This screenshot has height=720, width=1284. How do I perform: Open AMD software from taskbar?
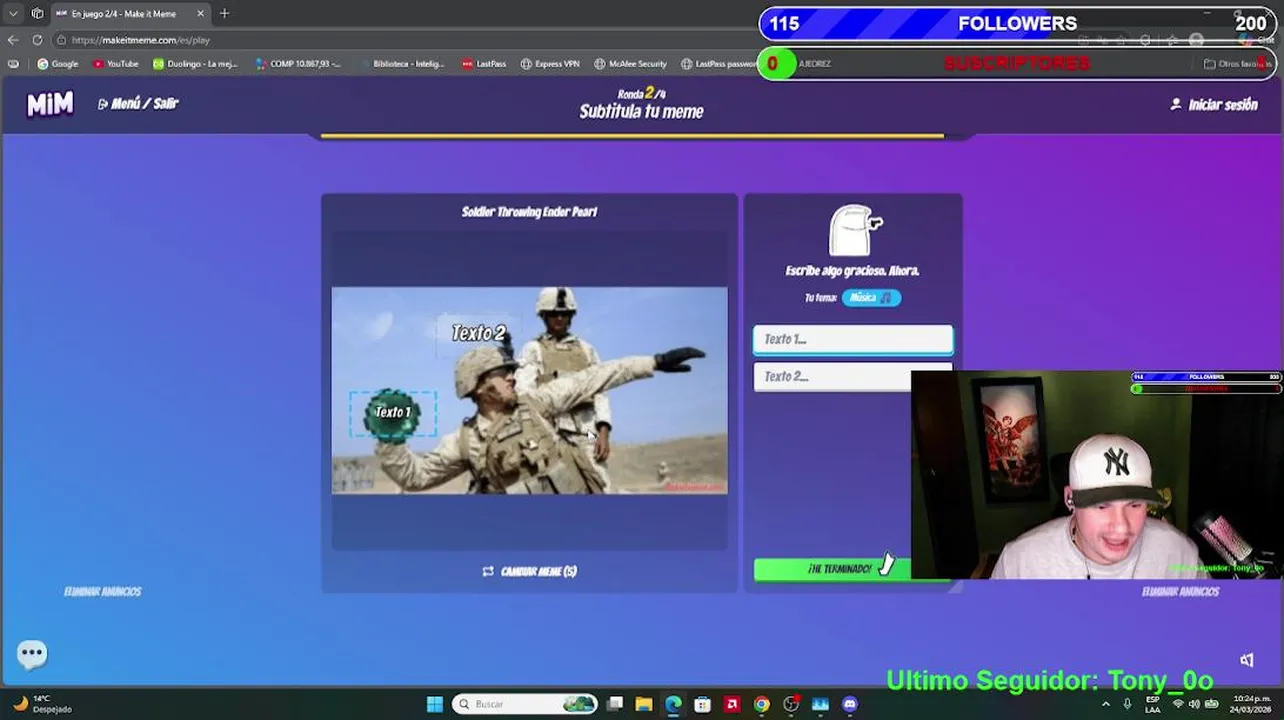(732, 704)
